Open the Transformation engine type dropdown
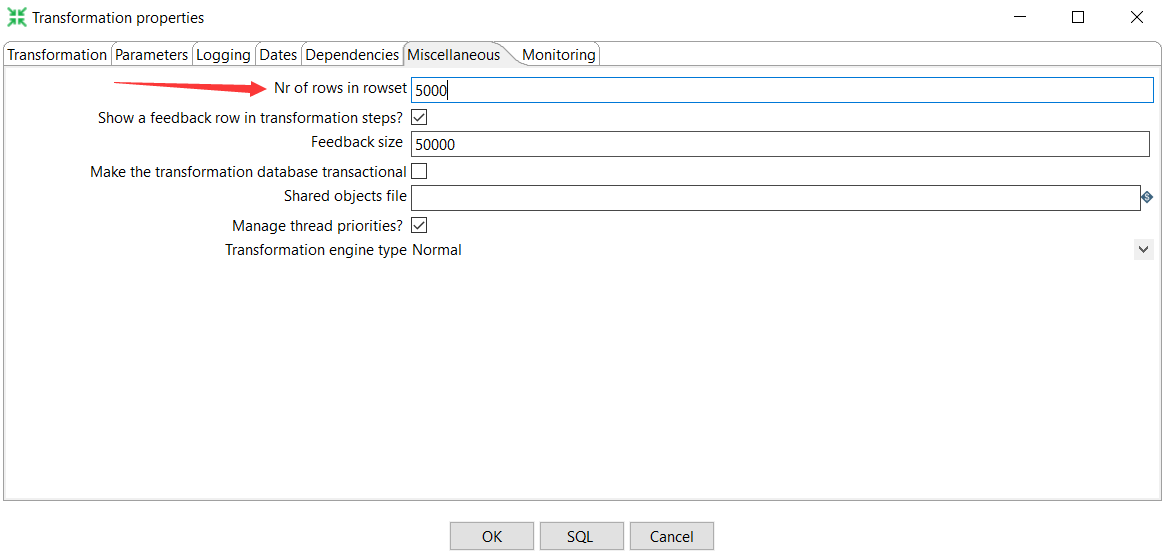 [1143, 250]
